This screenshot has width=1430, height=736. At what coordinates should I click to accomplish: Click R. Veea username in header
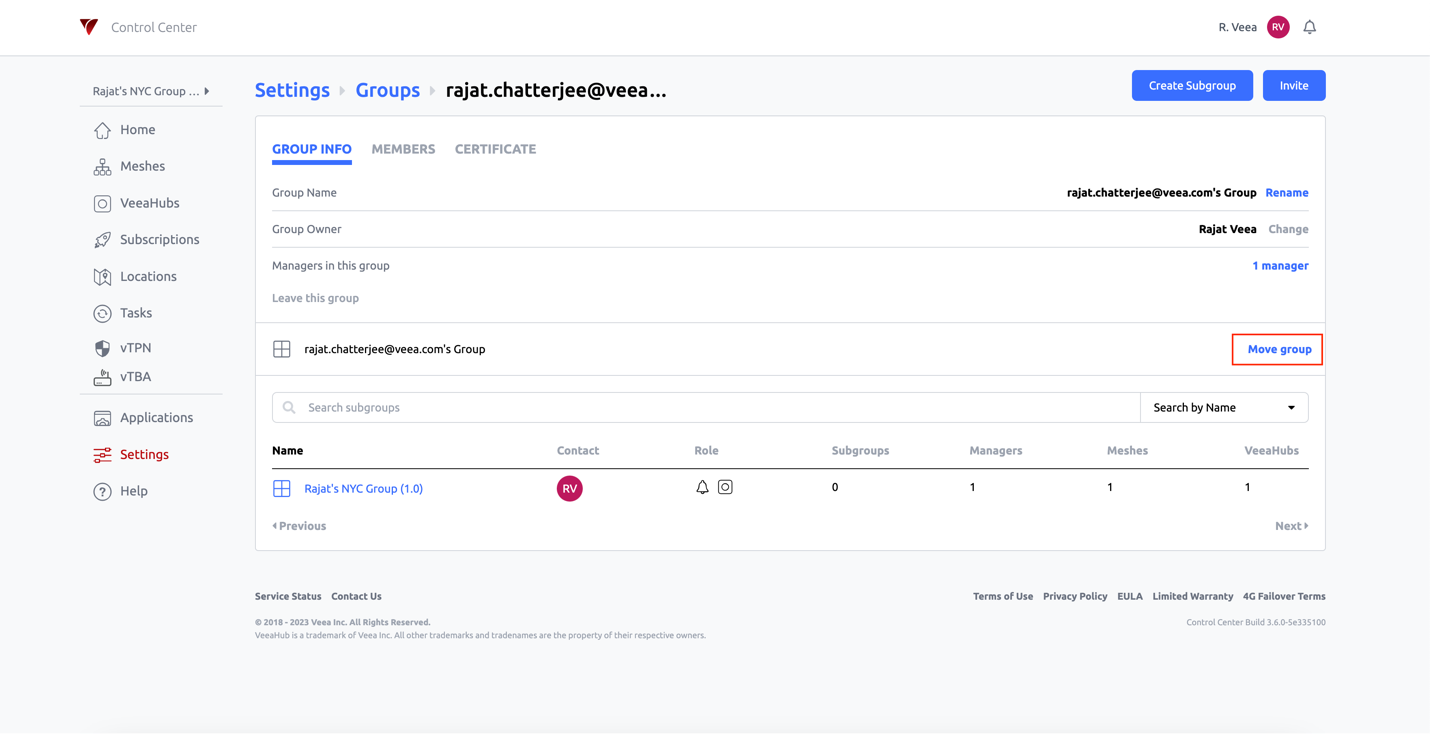coord(1238,27)
